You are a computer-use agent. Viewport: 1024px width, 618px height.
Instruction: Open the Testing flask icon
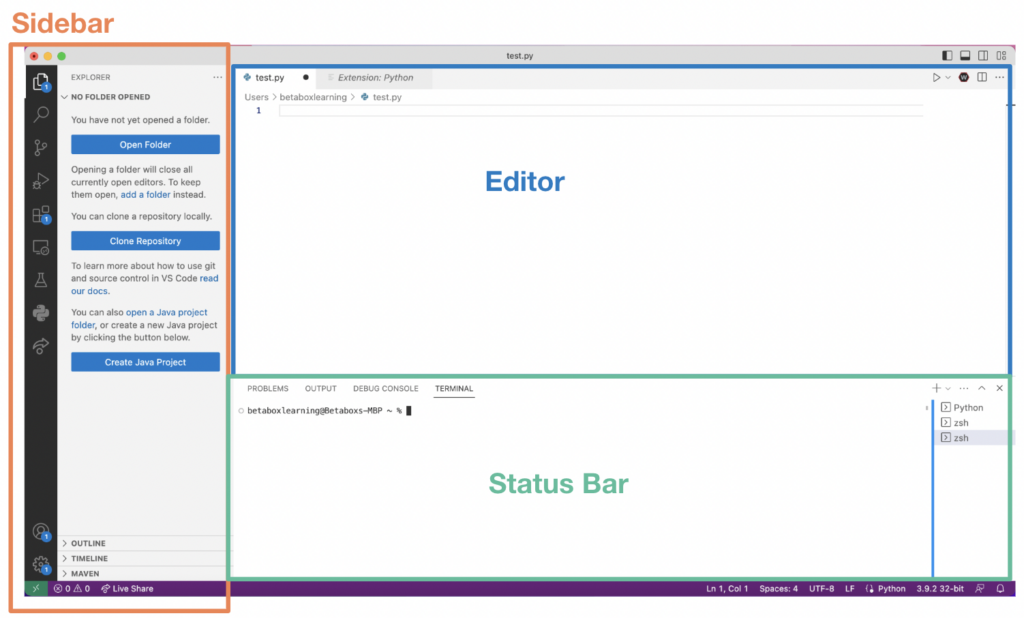click(40, 280)
